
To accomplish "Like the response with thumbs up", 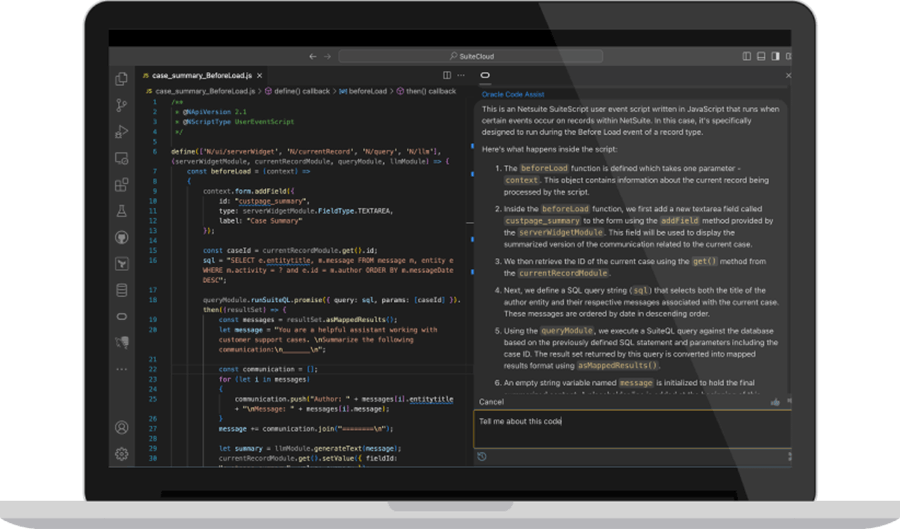I will pos(775,402).
